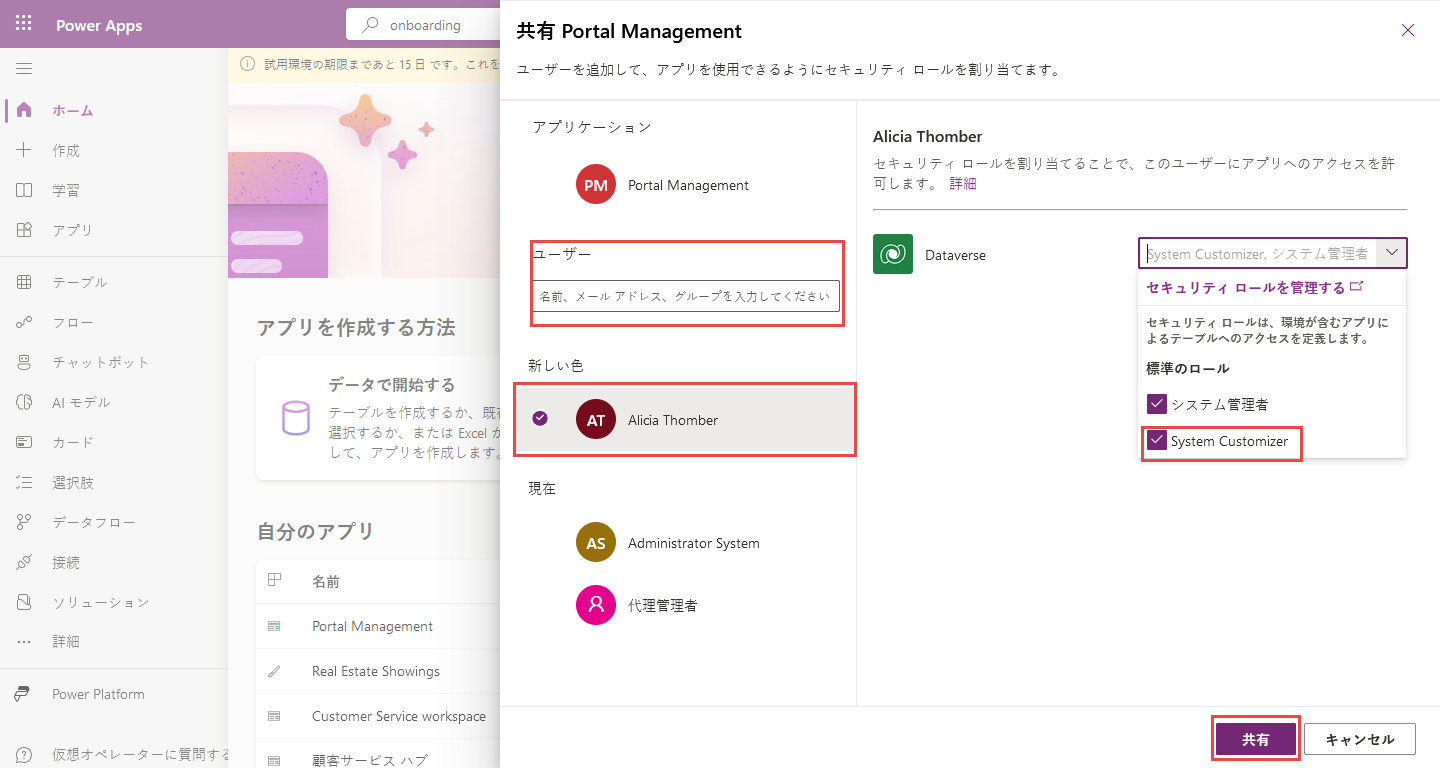Click the virtual operator question mark icon
This screenshot has width=1440, height=768.
[x=24, y=754]
